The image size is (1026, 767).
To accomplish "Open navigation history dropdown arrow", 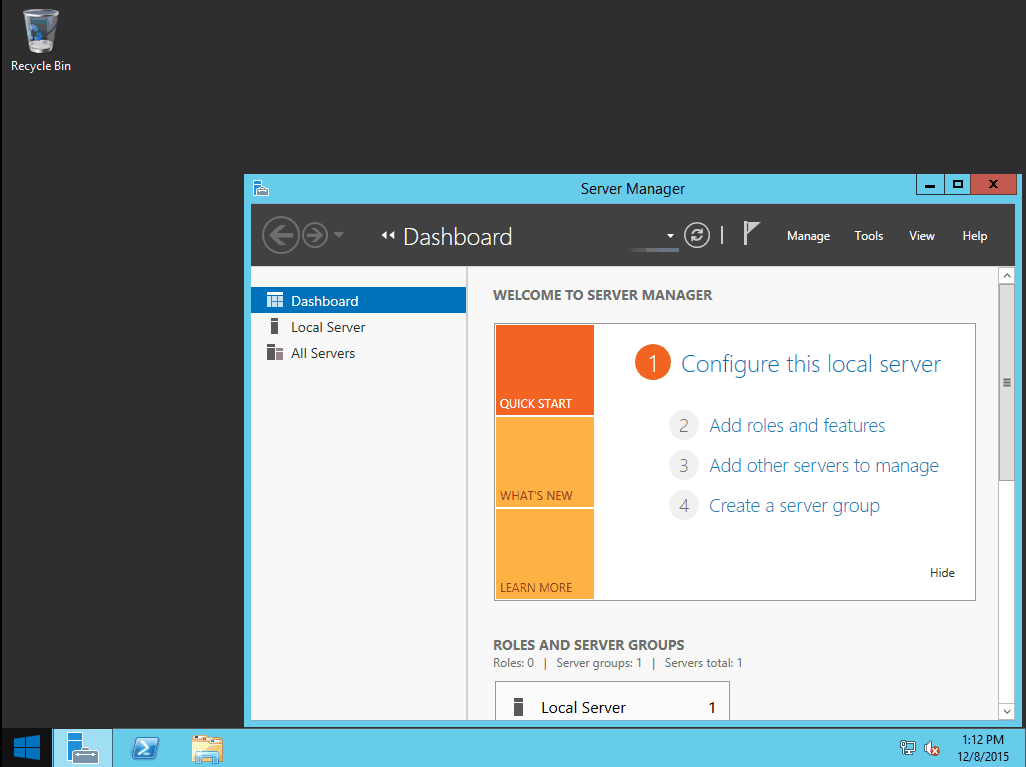I will click(339, 234).
